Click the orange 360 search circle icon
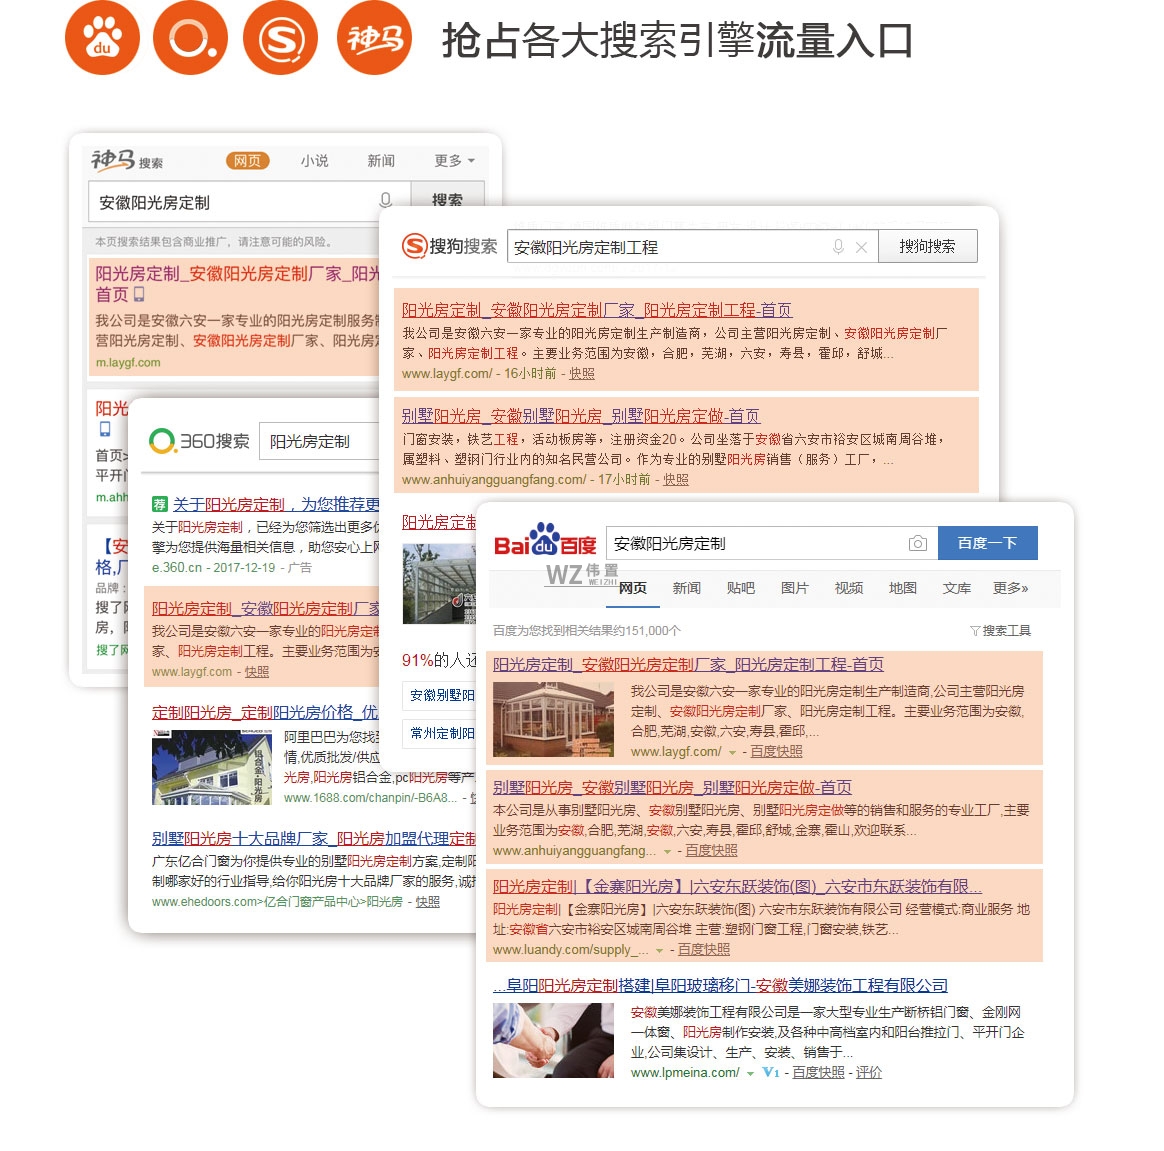The height and width of the screenshot is (1151, 1164). 190,38
